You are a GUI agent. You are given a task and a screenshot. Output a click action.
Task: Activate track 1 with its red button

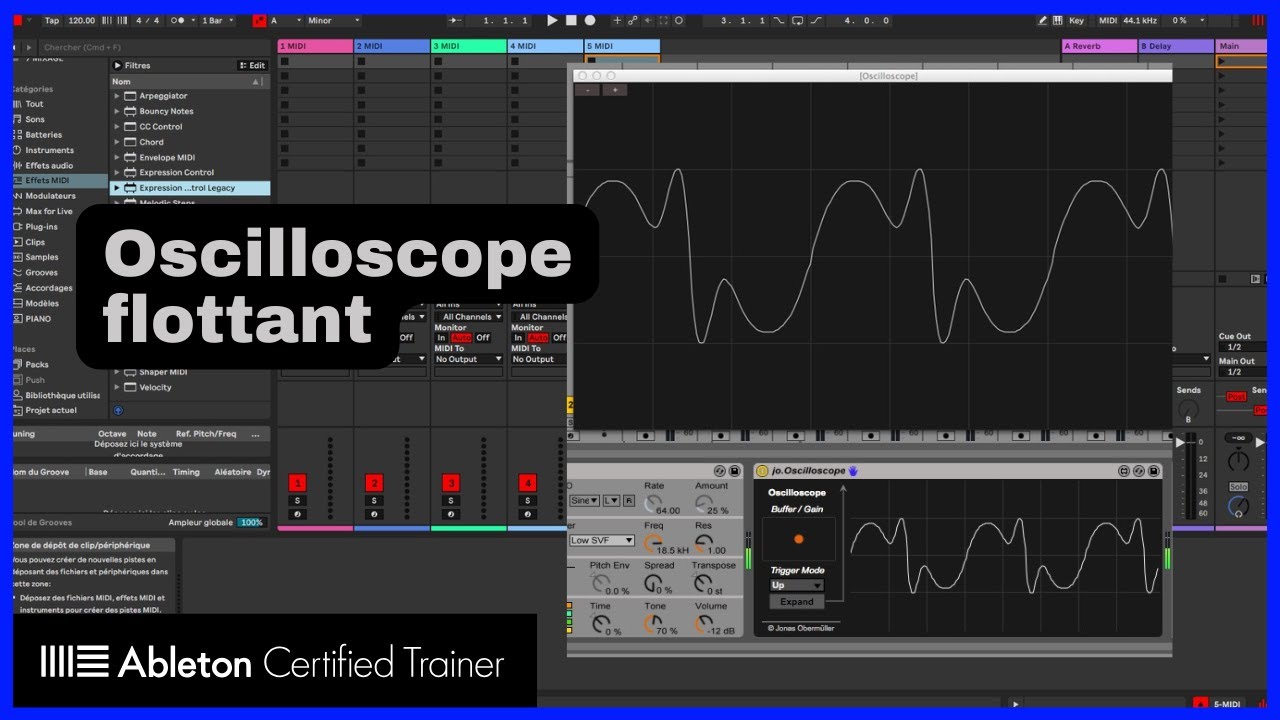click(x=297, y=482)
